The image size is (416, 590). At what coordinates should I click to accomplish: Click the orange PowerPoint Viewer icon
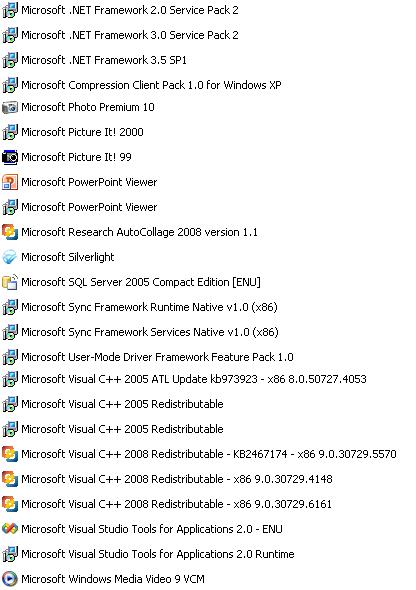pos(10,182)
